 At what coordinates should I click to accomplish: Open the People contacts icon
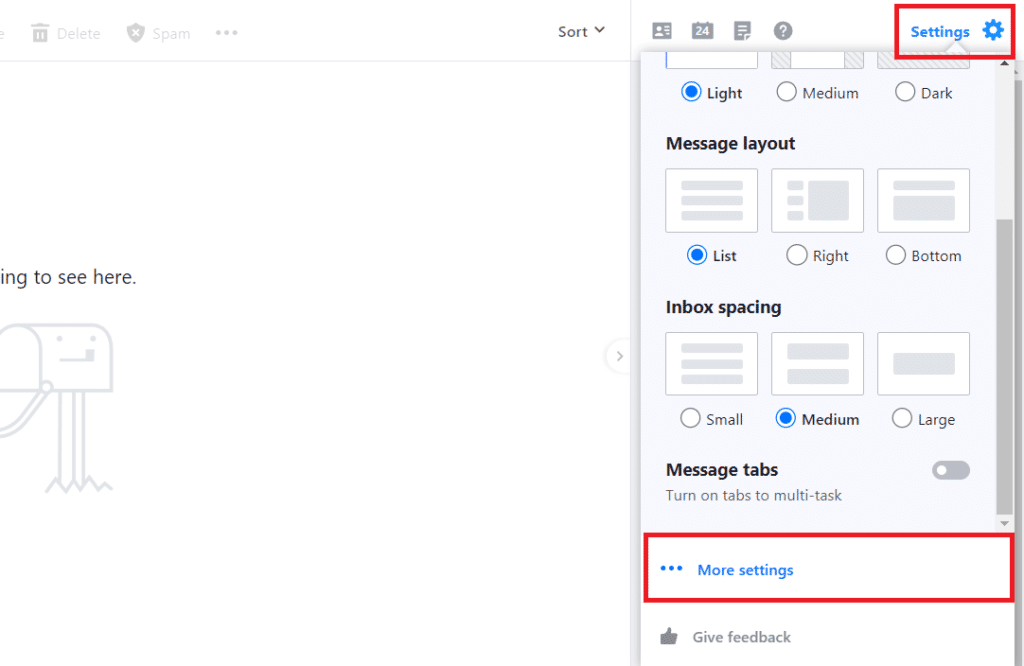(661, 31)
